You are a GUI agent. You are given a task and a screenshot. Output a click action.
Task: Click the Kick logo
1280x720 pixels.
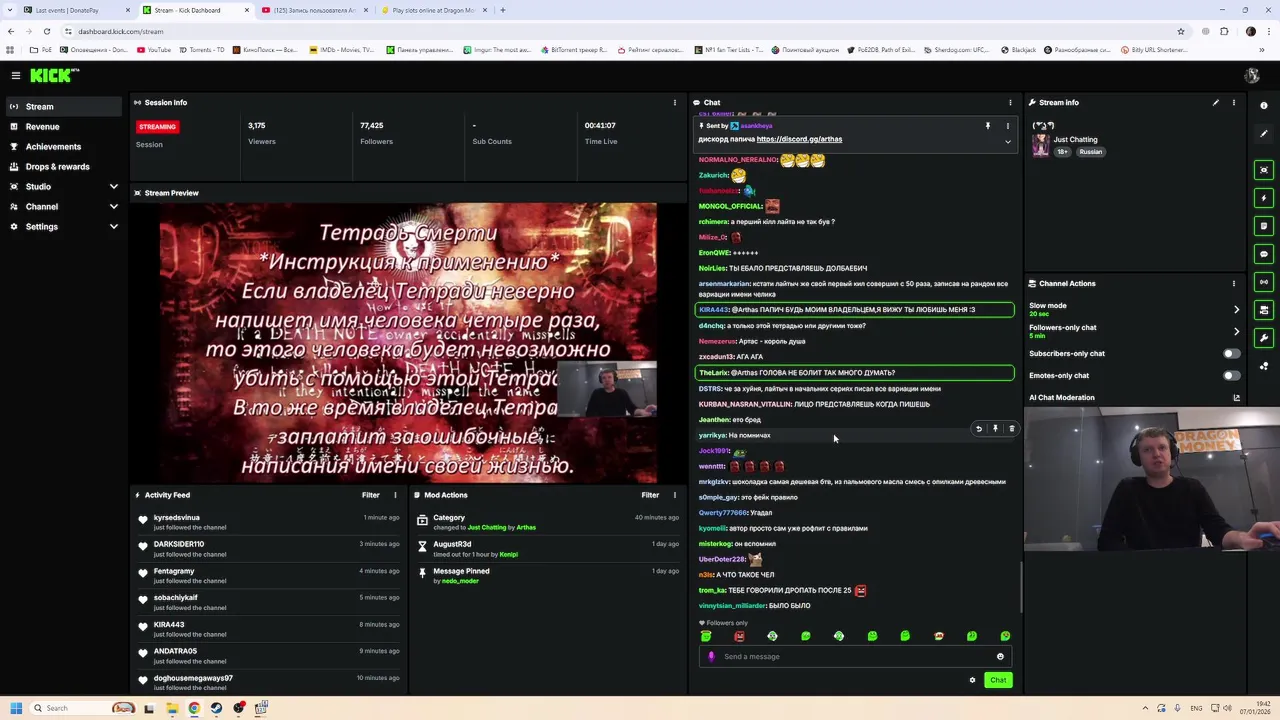(x=52, y=75)
